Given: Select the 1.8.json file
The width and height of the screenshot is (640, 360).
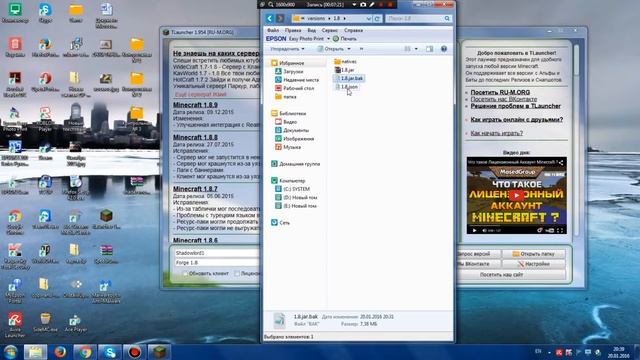Looking at the screenshot, I should coord(346,87).
